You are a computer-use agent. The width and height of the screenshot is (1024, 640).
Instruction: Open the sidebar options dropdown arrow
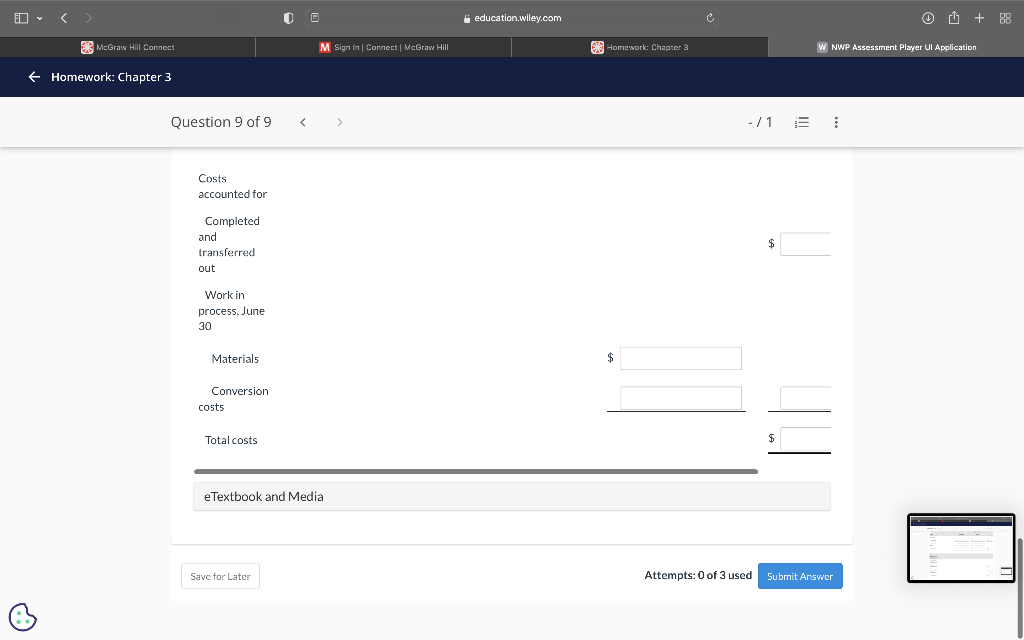[40, 18]
